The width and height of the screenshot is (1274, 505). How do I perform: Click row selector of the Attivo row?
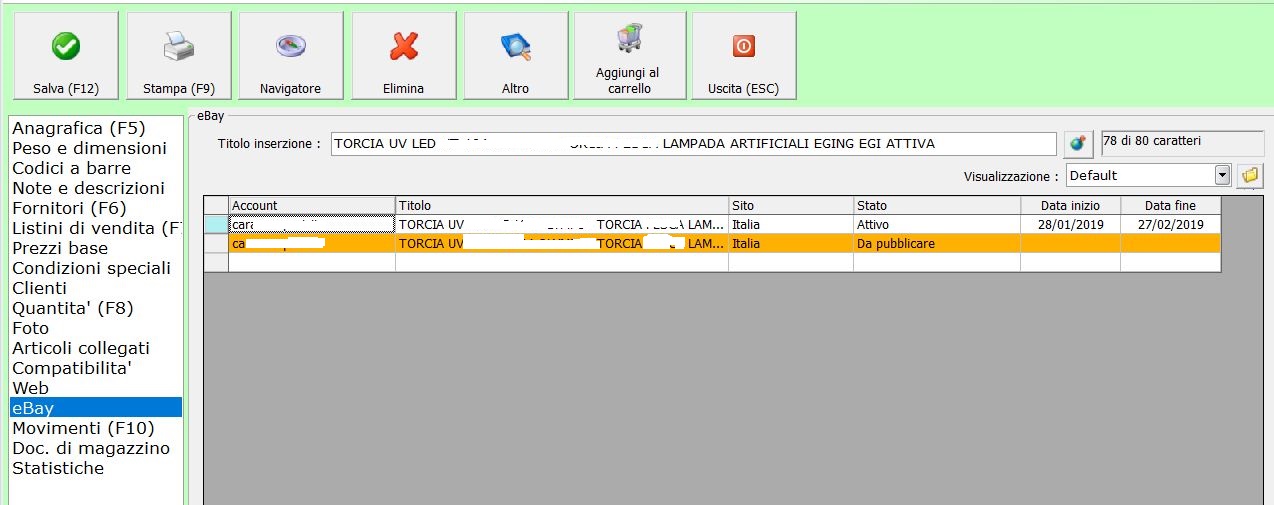pos(216,224)
